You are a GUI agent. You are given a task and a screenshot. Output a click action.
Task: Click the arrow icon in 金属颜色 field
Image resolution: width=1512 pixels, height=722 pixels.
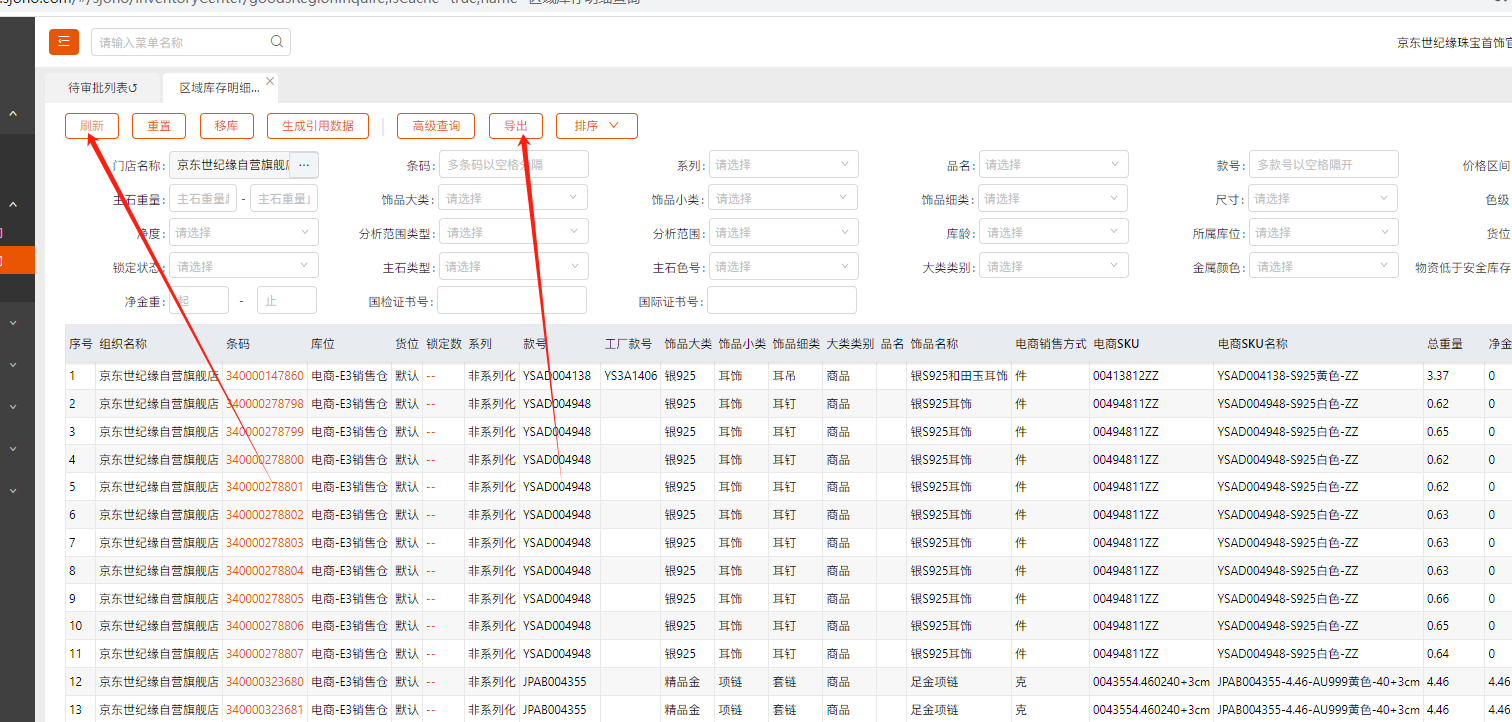coord(1385,266)
